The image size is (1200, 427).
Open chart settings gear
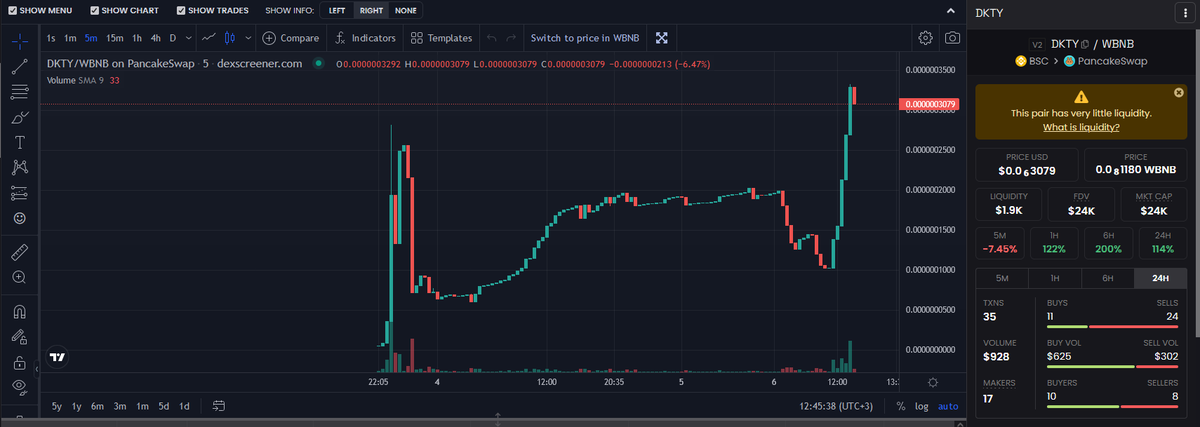point(926,38)
